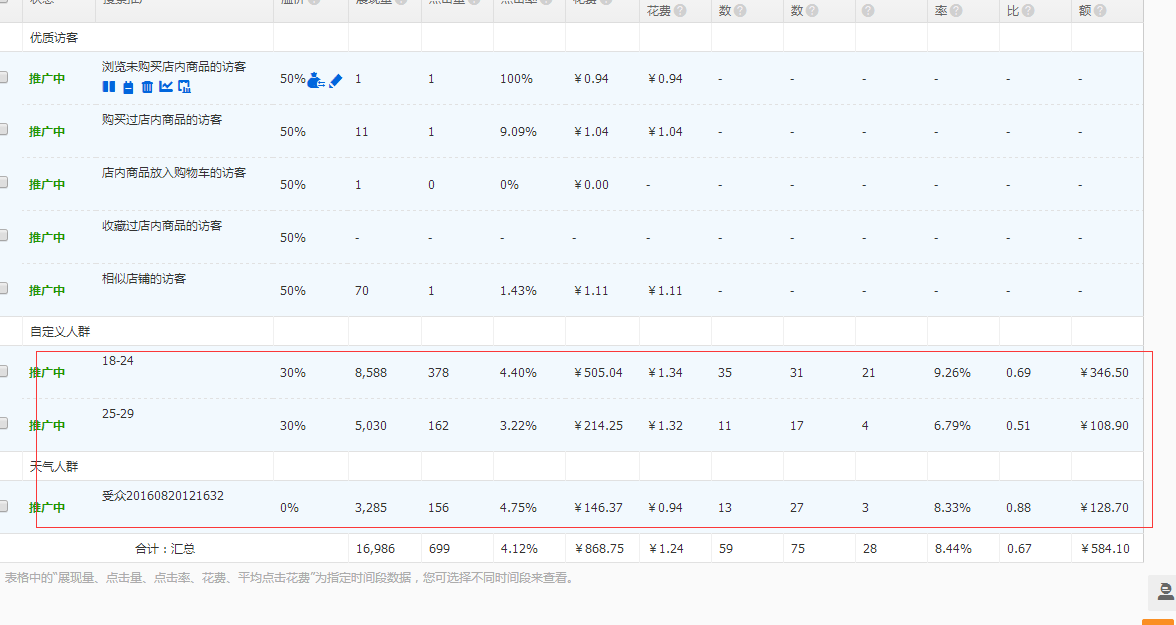The width and height of the screenshot is (1176, 625).
Task: Pause promotion for 浏览未购买店内商品的访客 row
Action: pyautogui.click(x=109, y=87)
